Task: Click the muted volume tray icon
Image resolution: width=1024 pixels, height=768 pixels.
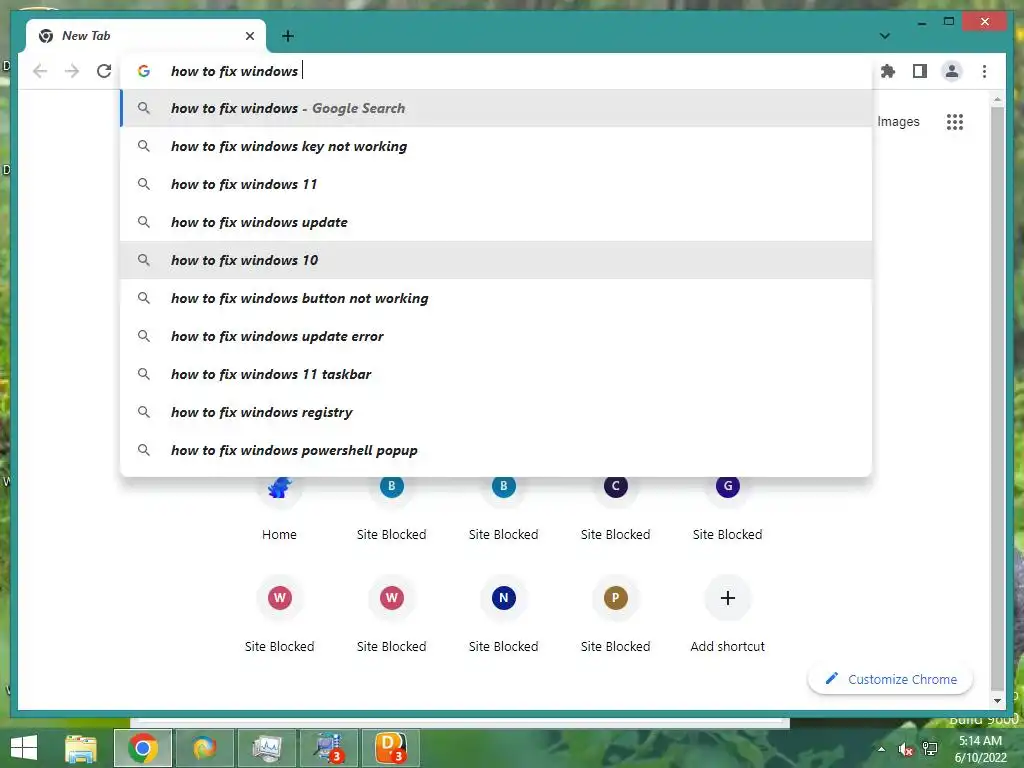Action: (905, 749)
